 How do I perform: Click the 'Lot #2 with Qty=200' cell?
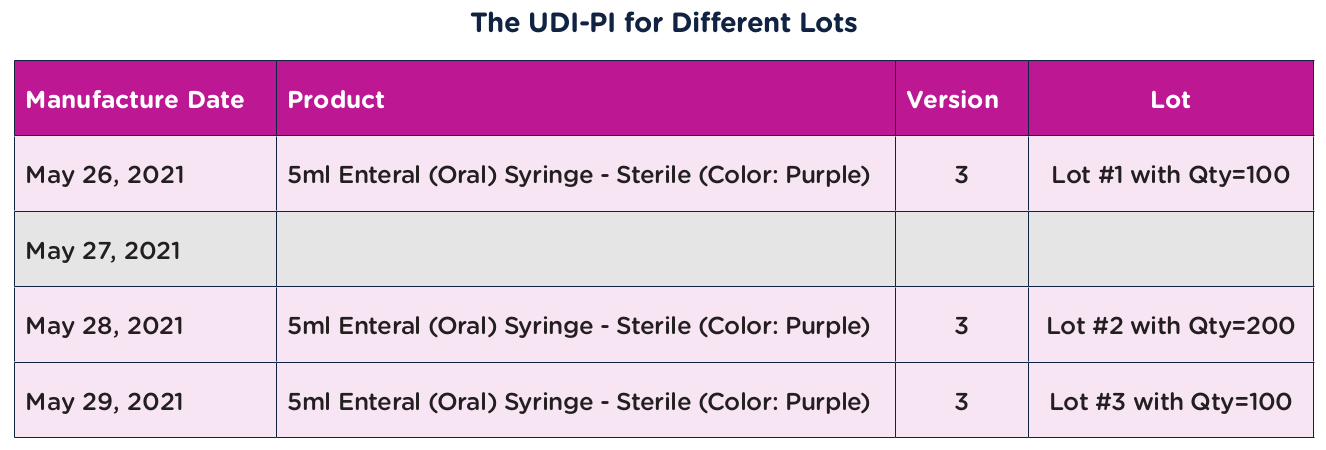(1170, 326)
